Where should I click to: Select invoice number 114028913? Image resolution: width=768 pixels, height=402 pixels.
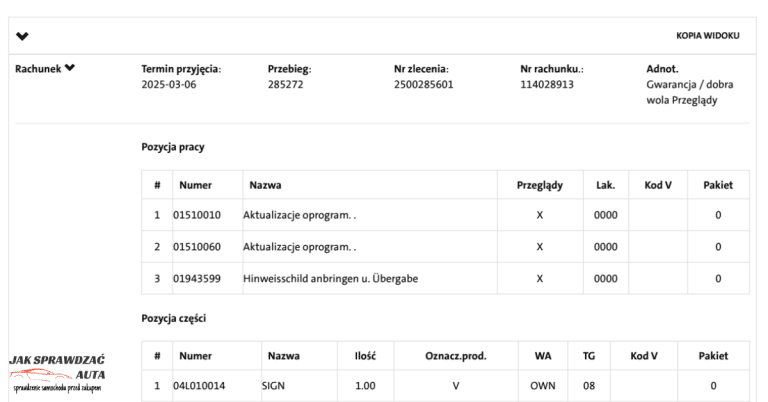pos(547,85)
